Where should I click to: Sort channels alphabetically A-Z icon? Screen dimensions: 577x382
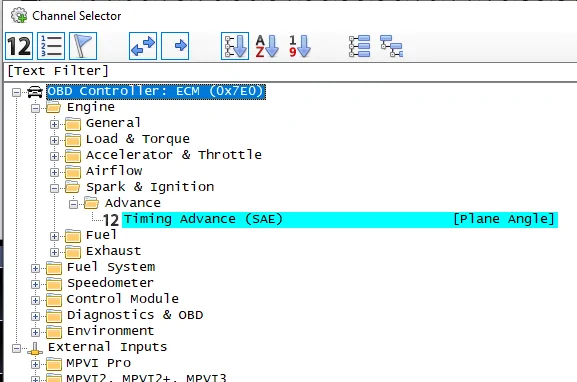click(267, 46)
